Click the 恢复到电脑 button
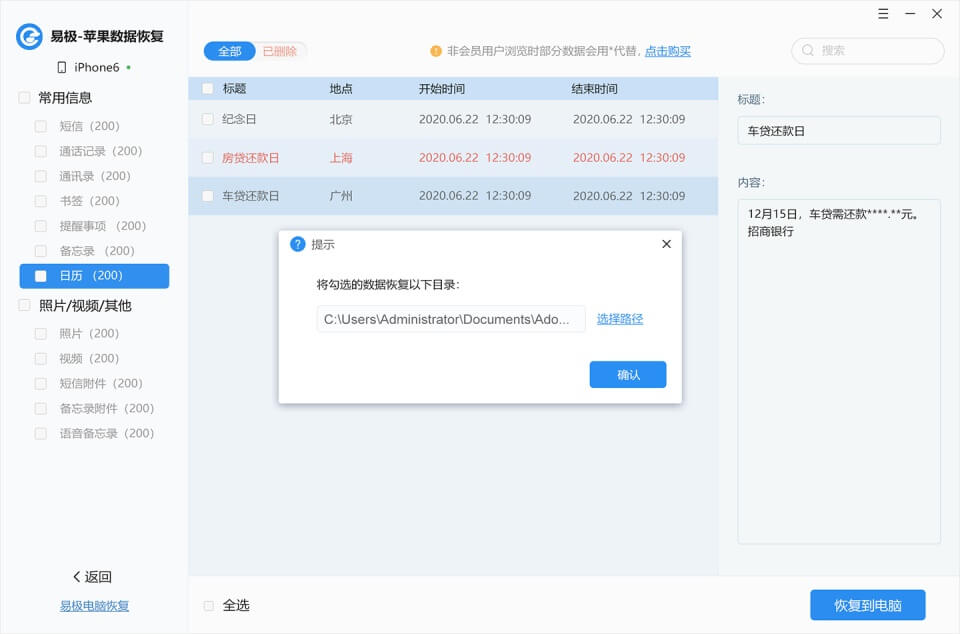The width and height of the screenshot is (960, 634). pos(868,605)
